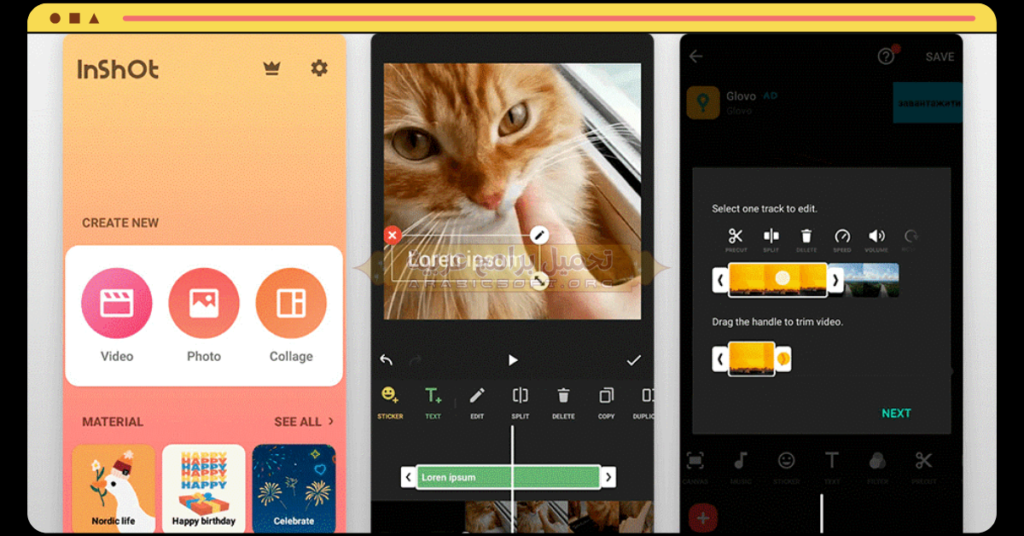Copy the selected text layer
The width and height of the screenshot is (1024, 536).
tap(606, 402)
